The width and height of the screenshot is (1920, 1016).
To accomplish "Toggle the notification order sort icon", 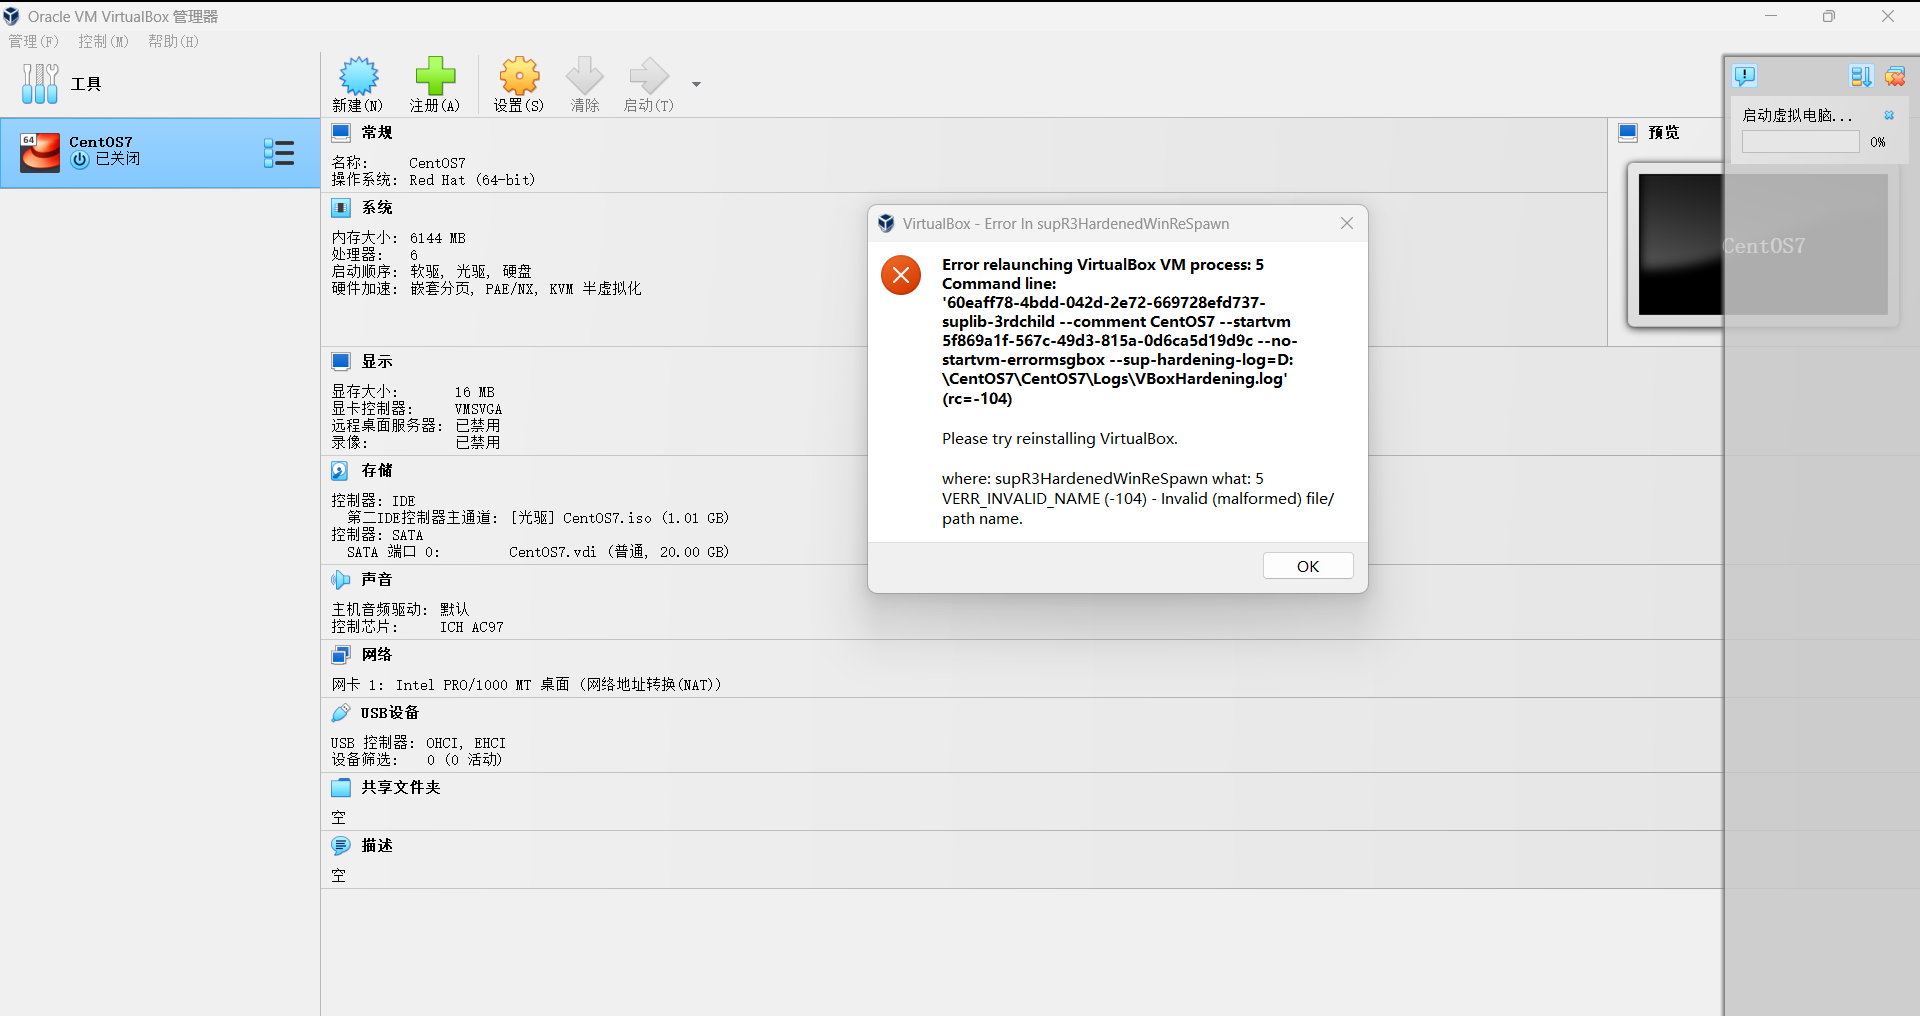I will pyautogui.click(x=1860, y=76).
